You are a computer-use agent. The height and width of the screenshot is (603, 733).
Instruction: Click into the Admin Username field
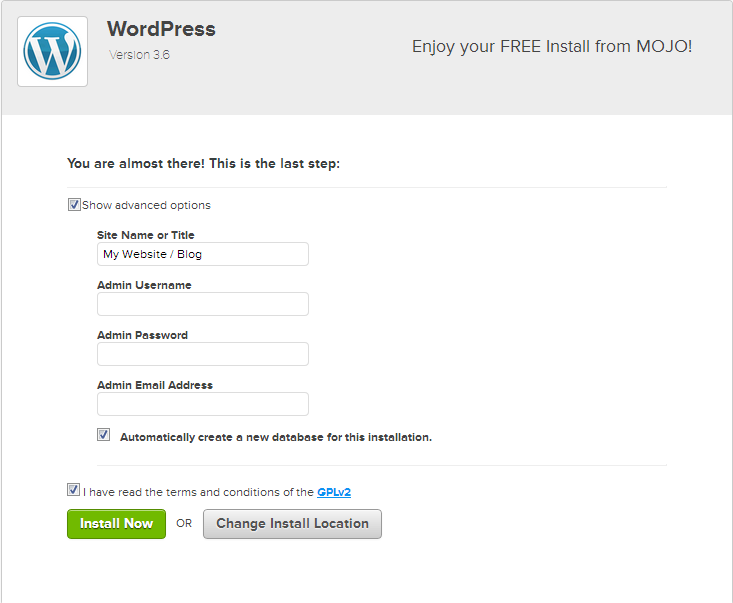pos(203,304)
